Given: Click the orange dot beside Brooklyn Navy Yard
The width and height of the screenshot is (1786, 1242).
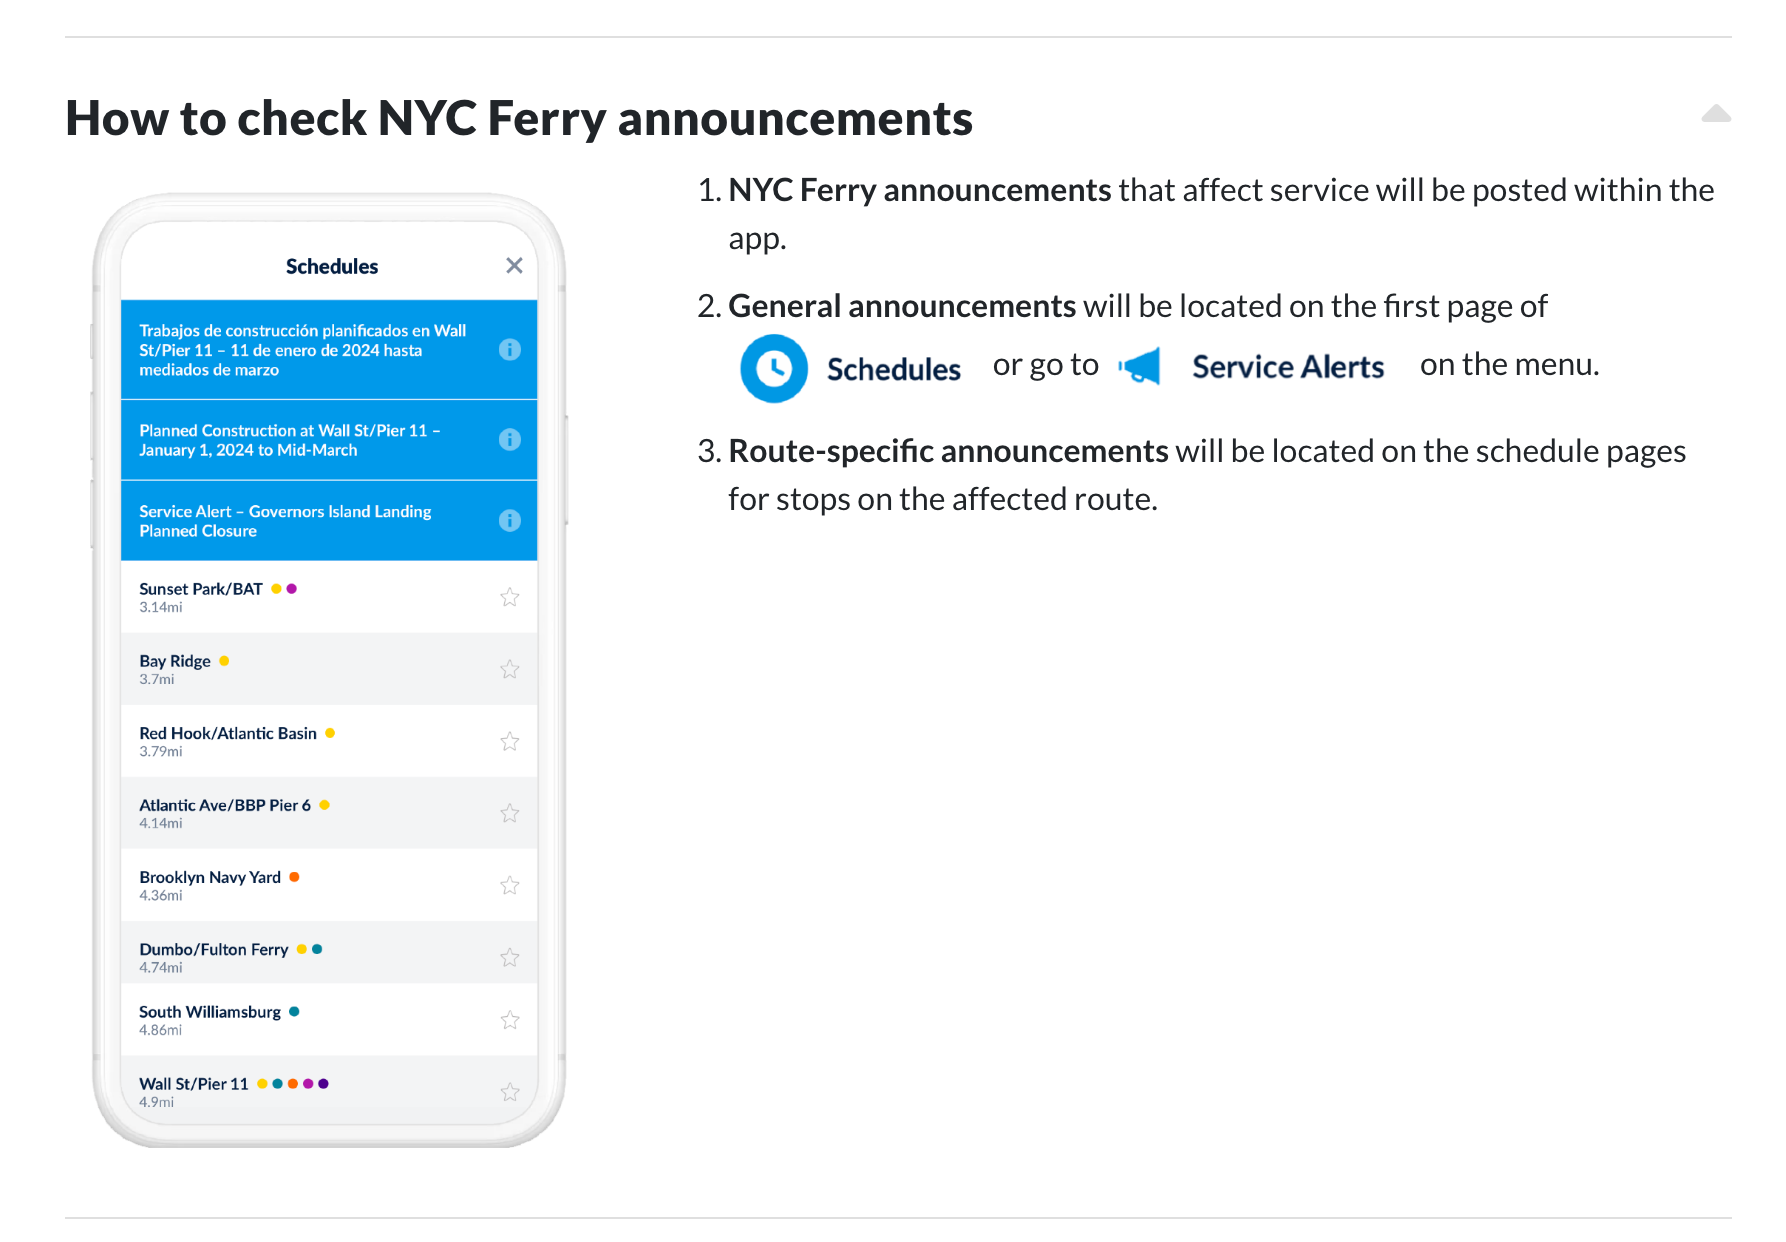Looking at the screenshot, I should [x=294, y=877].
